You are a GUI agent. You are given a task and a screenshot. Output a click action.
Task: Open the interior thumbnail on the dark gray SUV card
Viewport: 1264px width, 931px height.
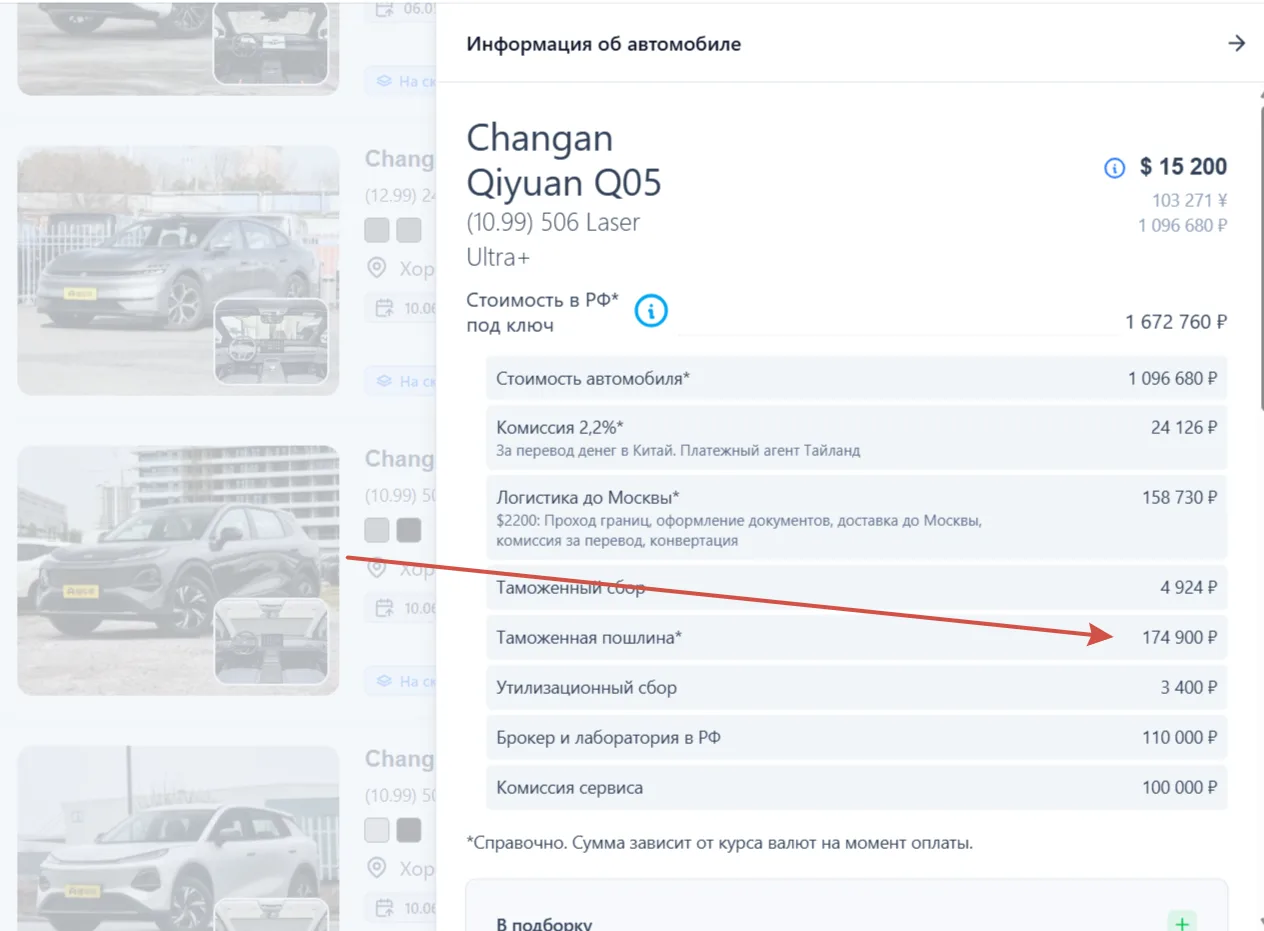pos(271,640)
